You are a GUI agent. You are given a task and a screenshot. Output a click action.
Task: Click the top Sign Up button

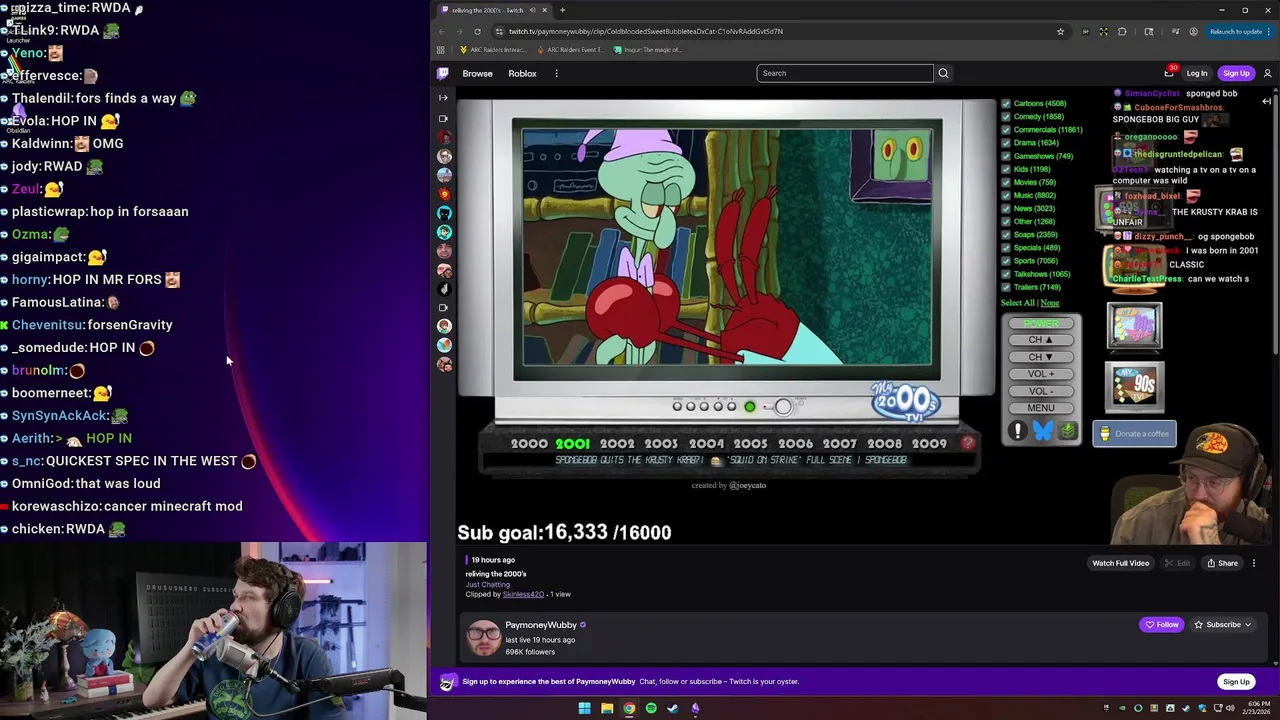click(x=1236, y=73)
